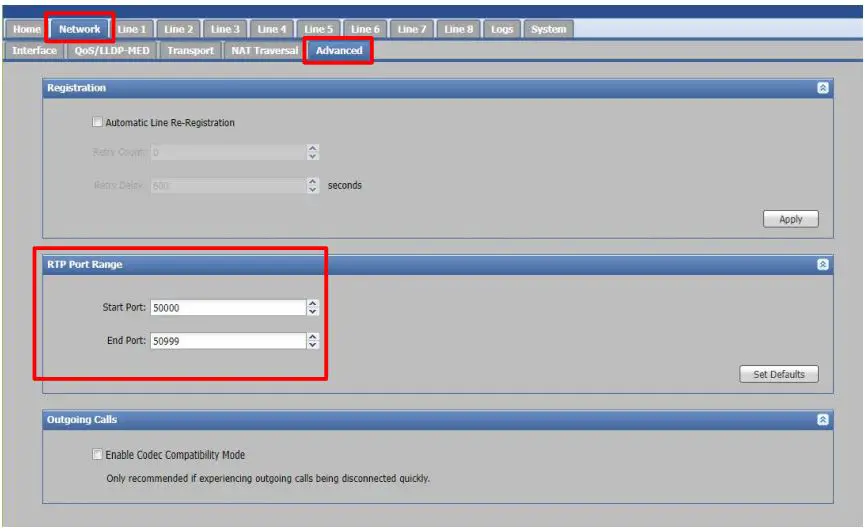
Task: Click the Retry Delay input field
Action: [x=228, y=186]
